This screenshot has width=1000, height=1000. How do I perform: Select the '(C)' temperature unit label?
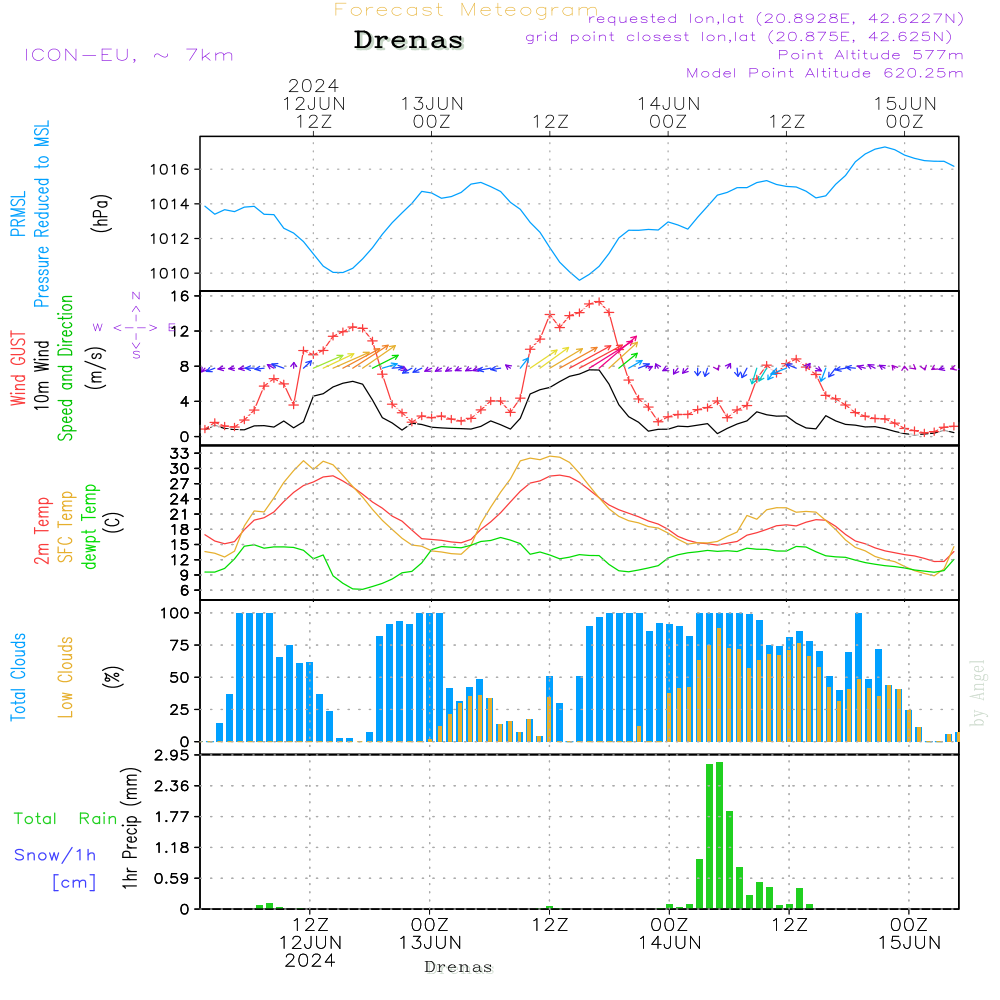[x=114, y=522]
